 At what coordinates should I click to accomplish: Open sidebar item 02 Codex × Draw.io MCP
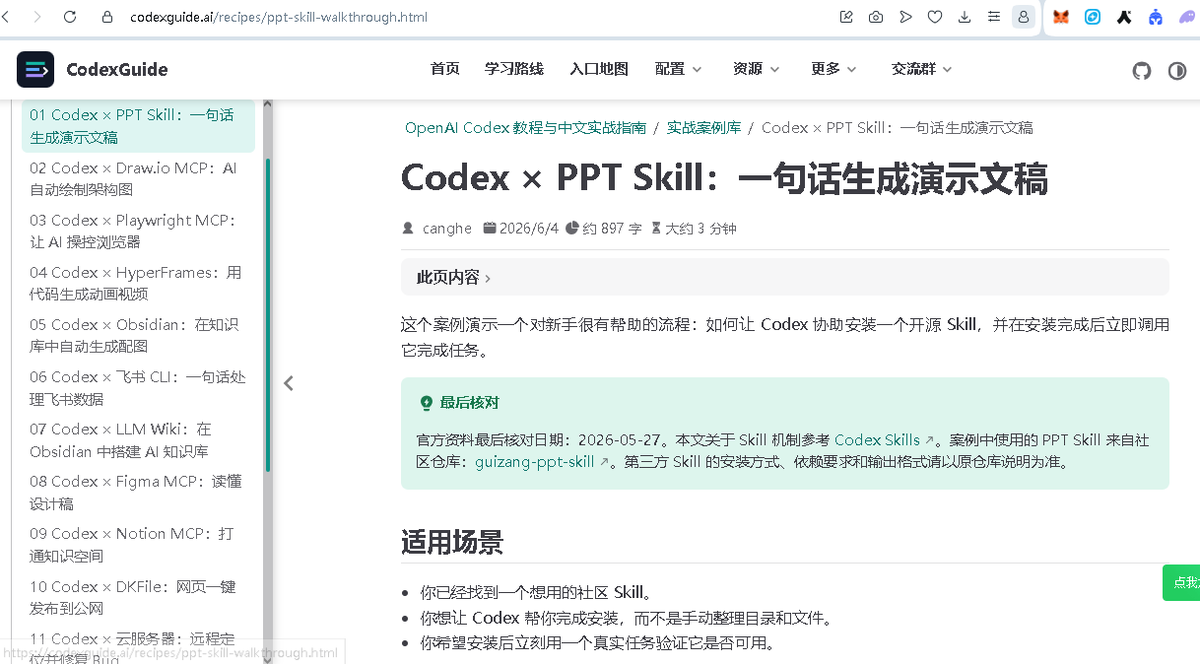138,178
